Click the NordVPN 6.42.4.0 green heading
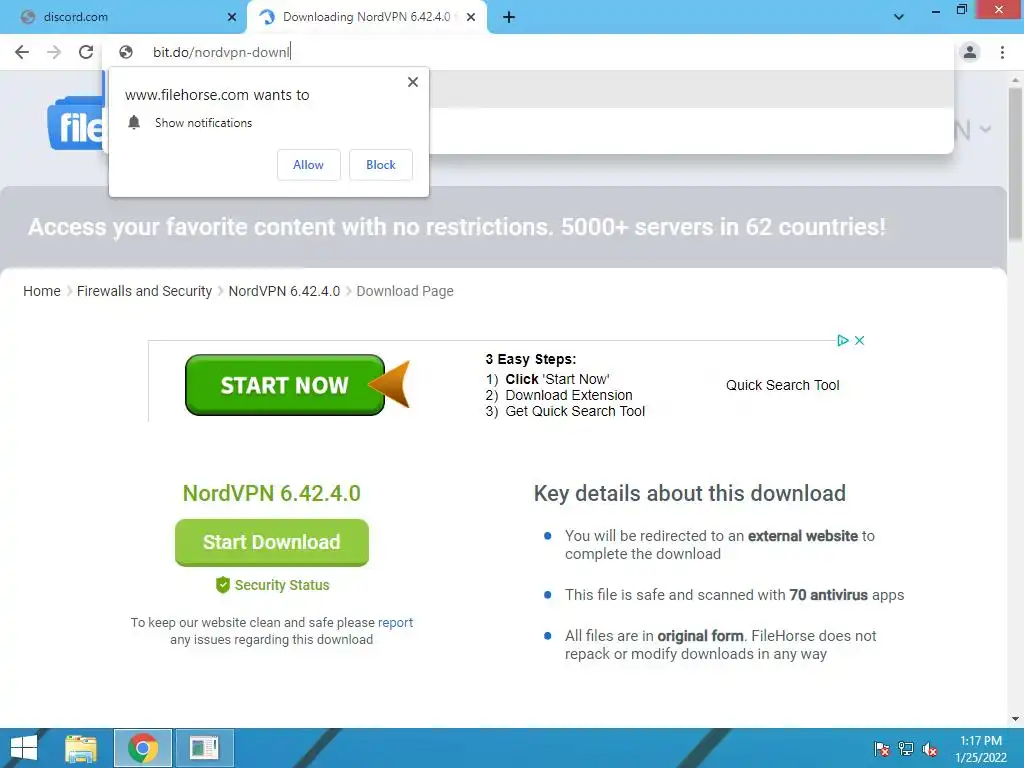The height and width of the screenshot is (768, 1024). [x=272, y=494]
